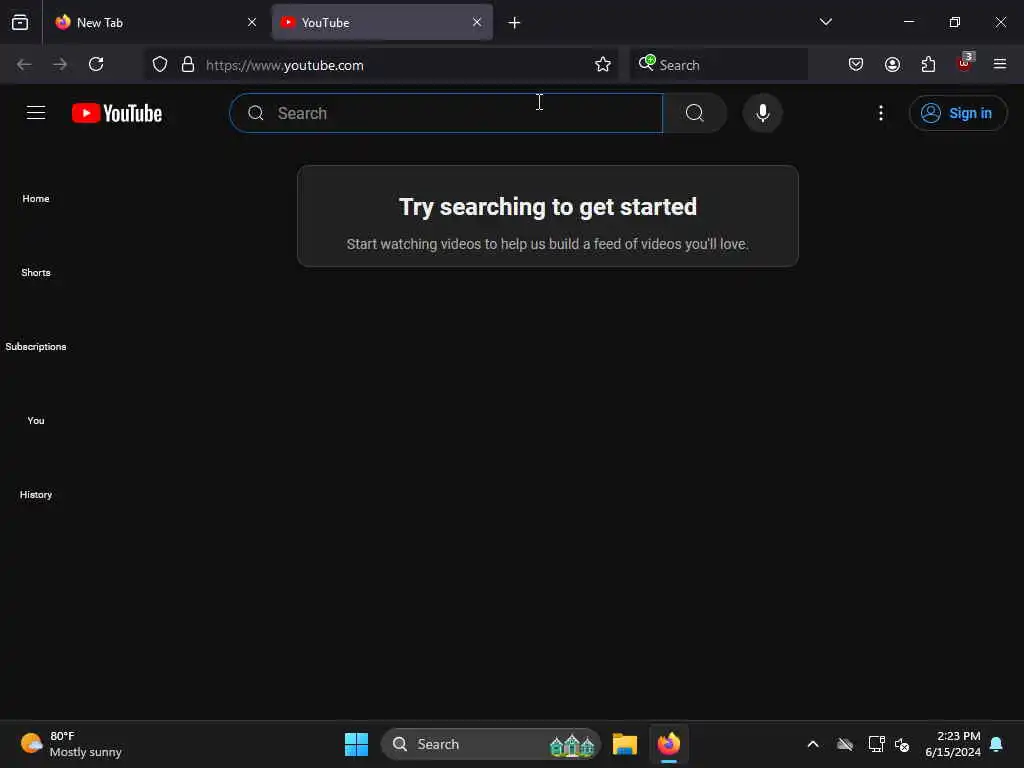Focus the YouTube search field
1024x768 pixels.
(446, 113)
